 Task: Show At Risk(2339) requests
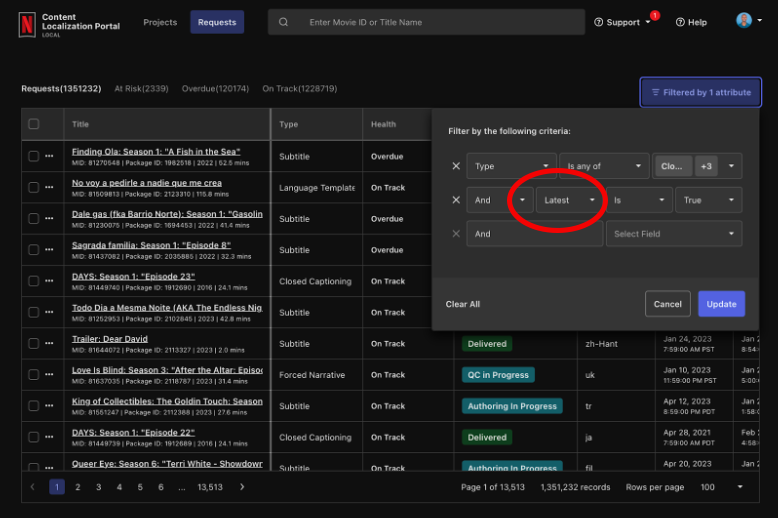coord(141,89)
